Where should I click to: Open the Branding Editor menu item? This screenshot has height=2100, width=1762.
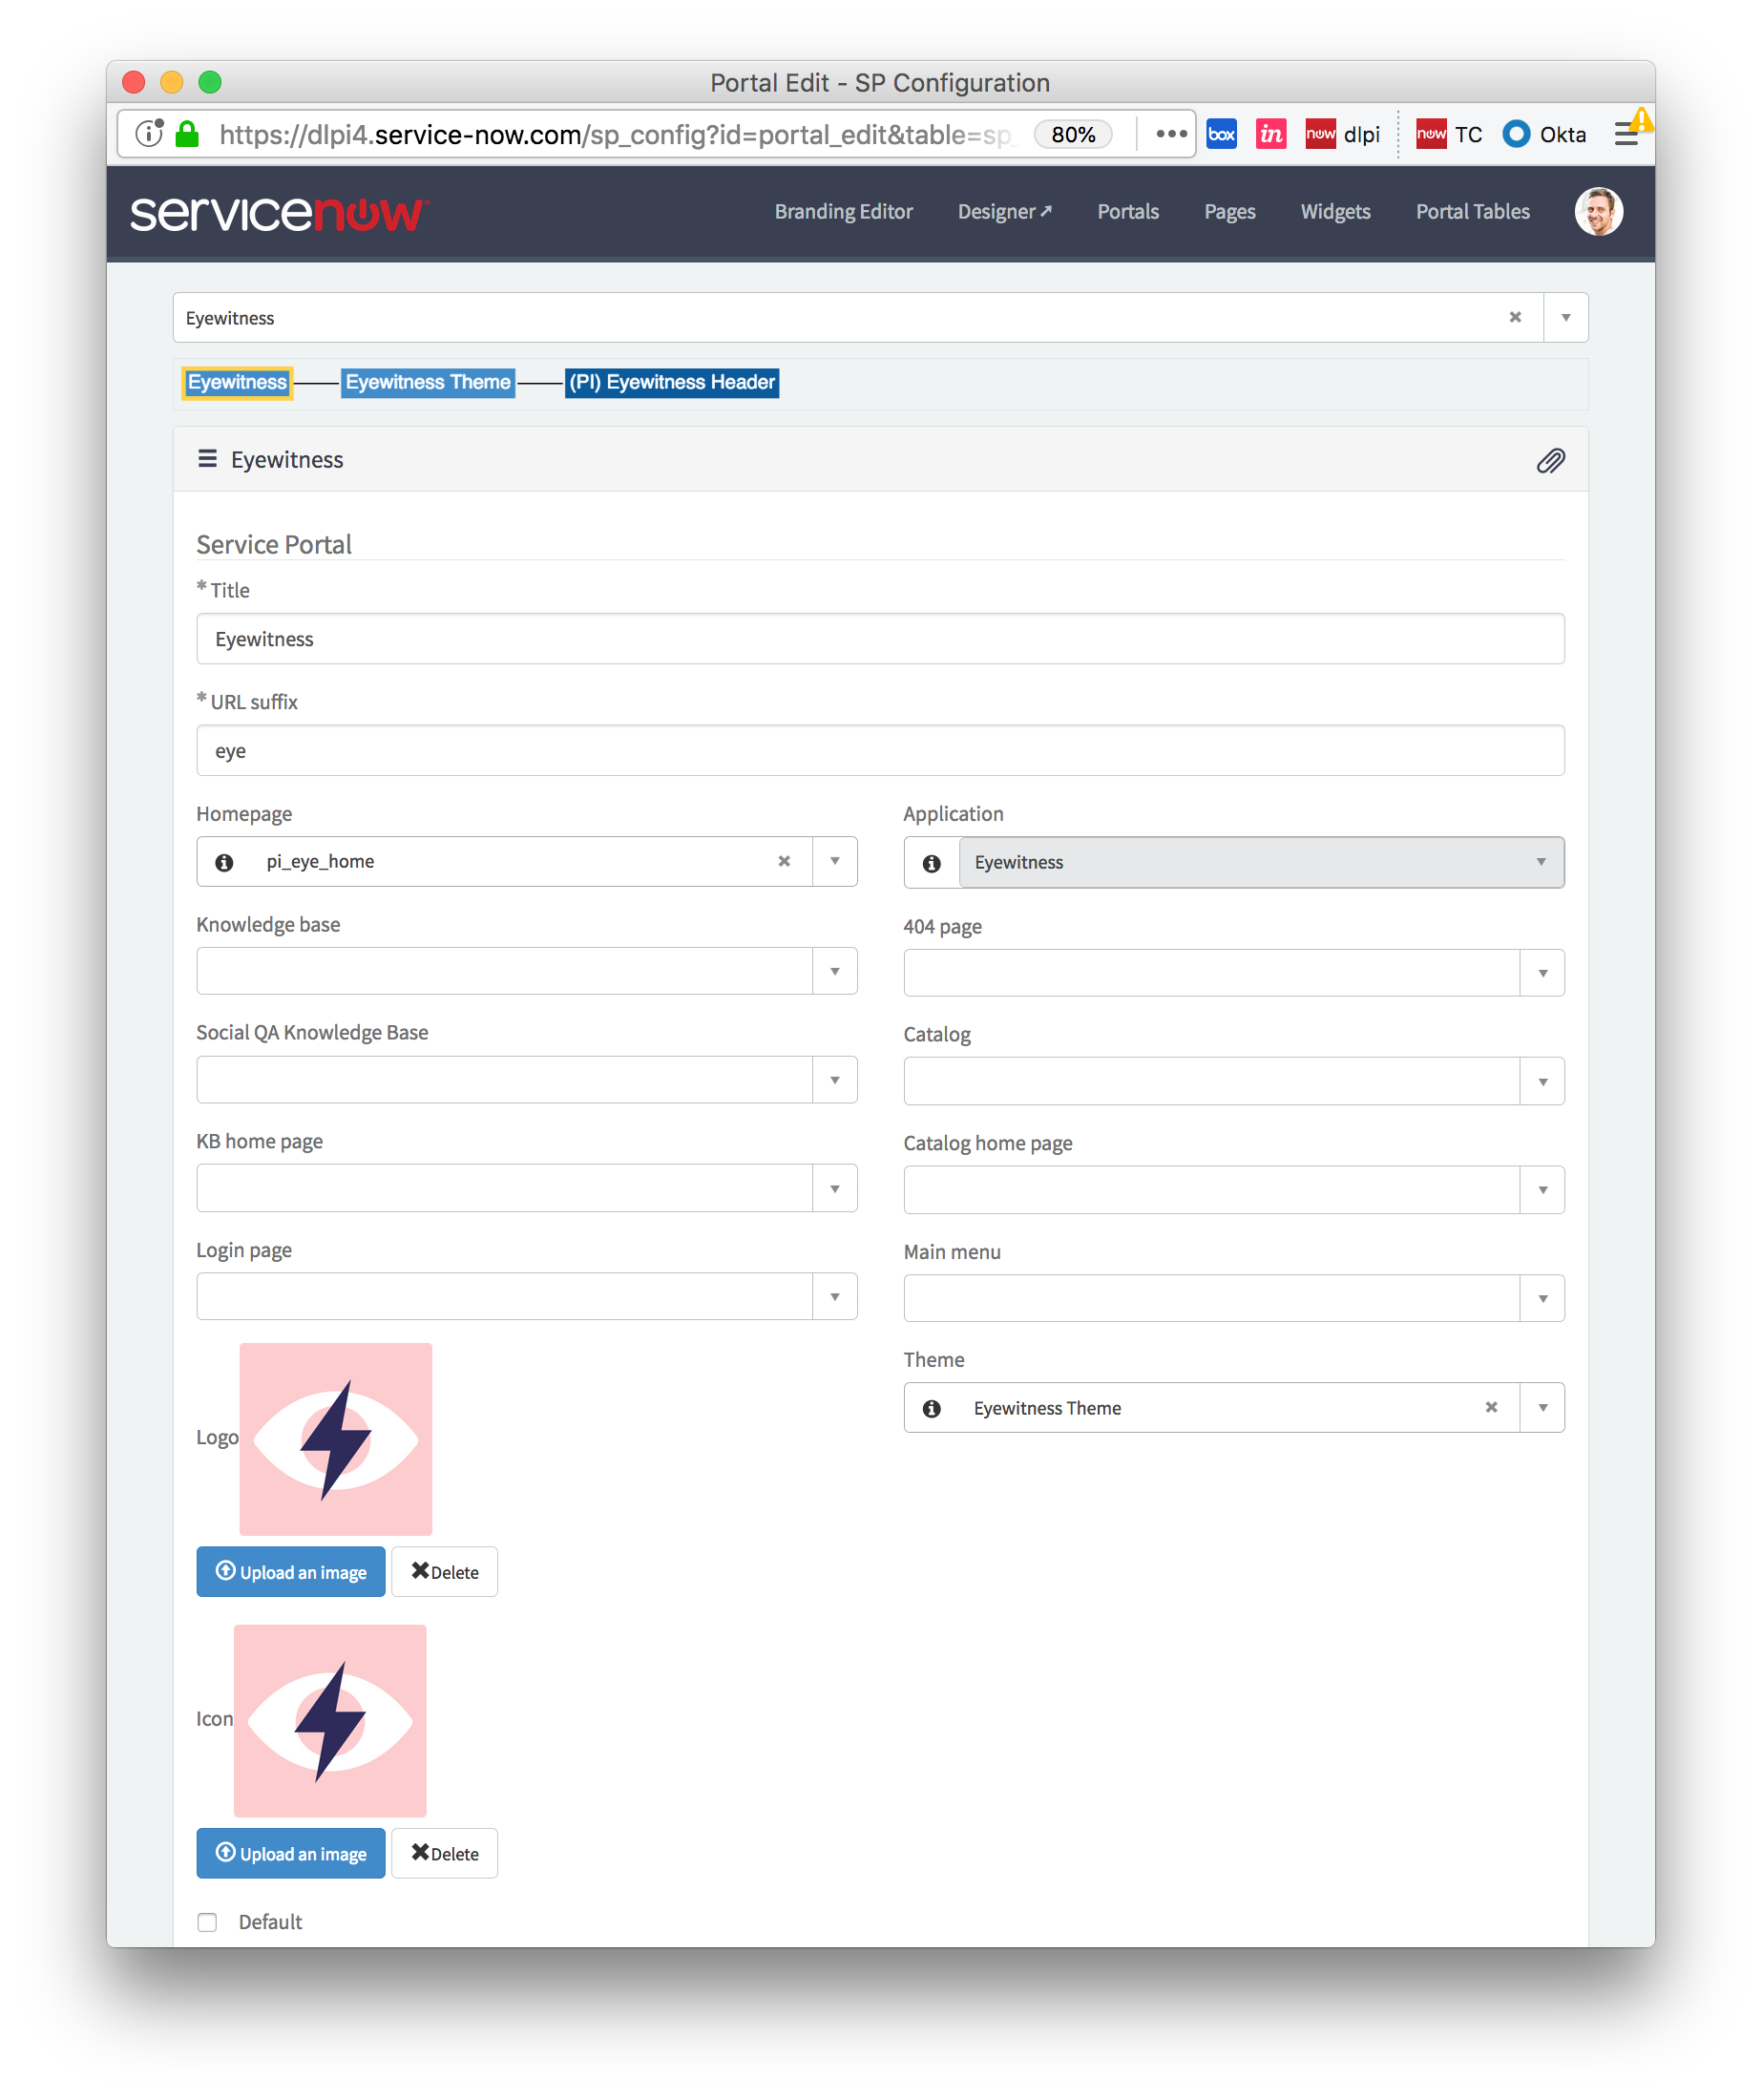[843, 211]
